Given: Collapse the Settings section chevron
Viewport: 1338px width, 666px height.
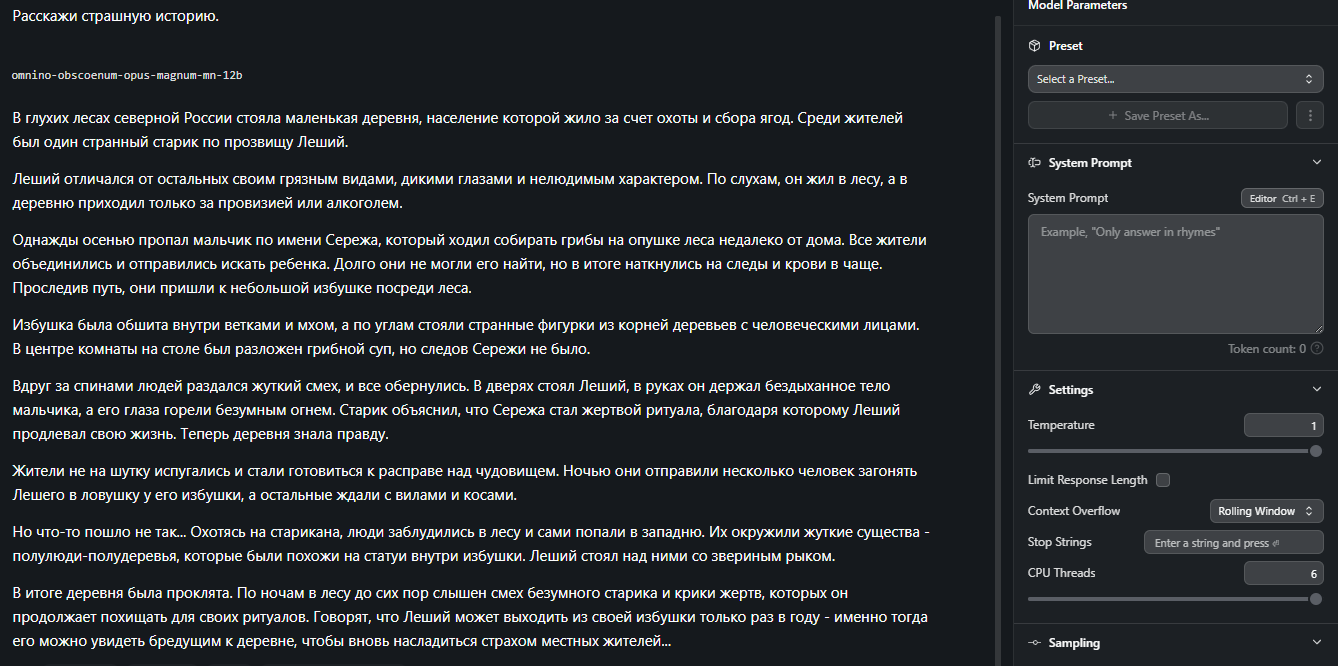Looking at the screenshot, I should tap(1316, 390).
